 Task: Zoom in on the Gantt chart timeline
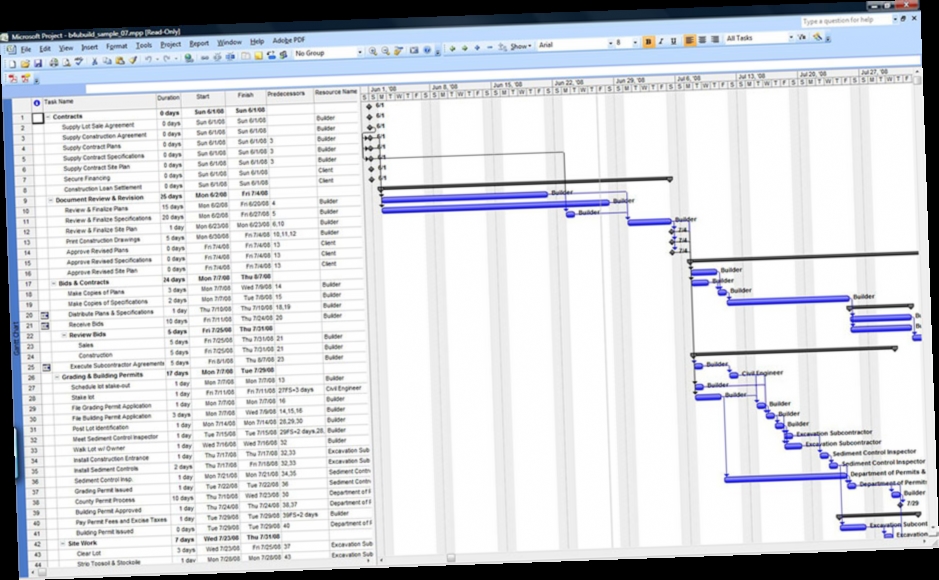(373, 52)
